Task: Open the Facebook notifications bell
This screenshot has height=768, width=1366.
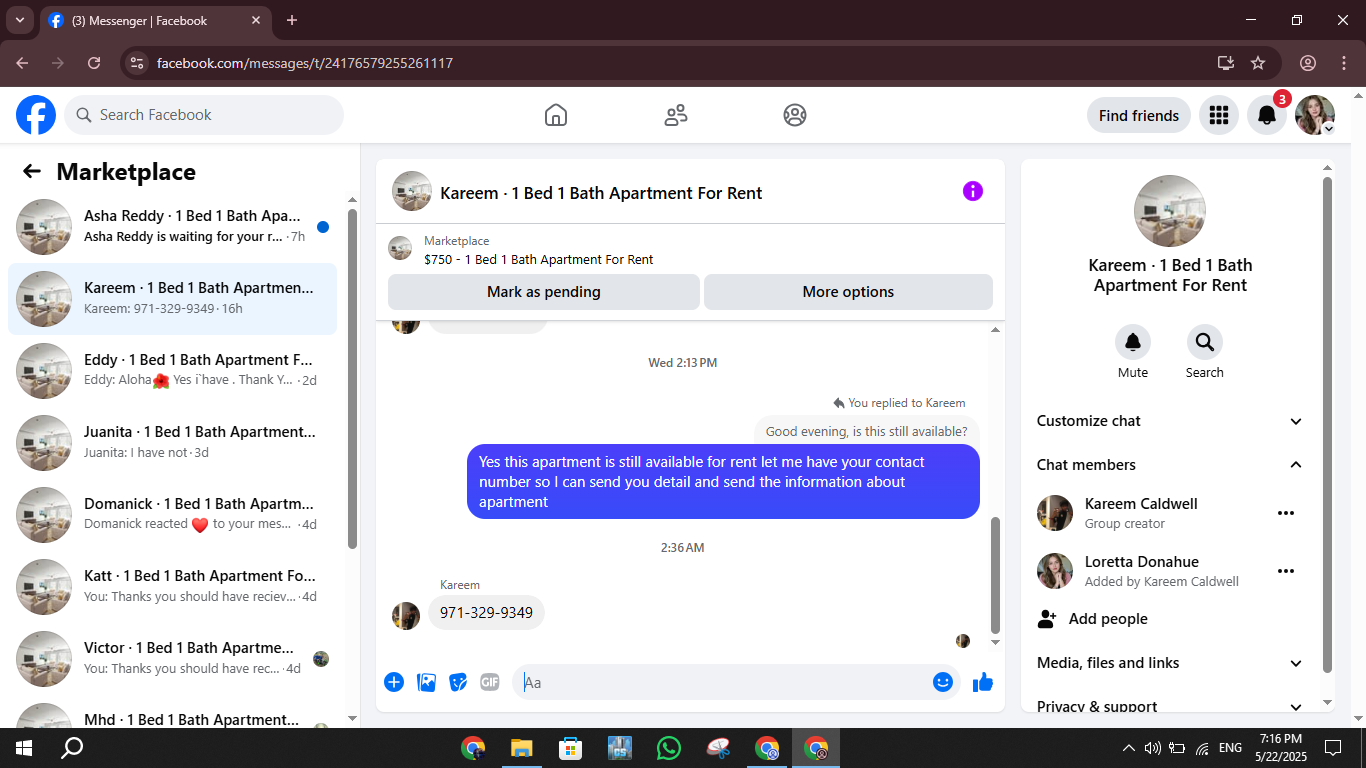Action: (x=1266, y=115)
